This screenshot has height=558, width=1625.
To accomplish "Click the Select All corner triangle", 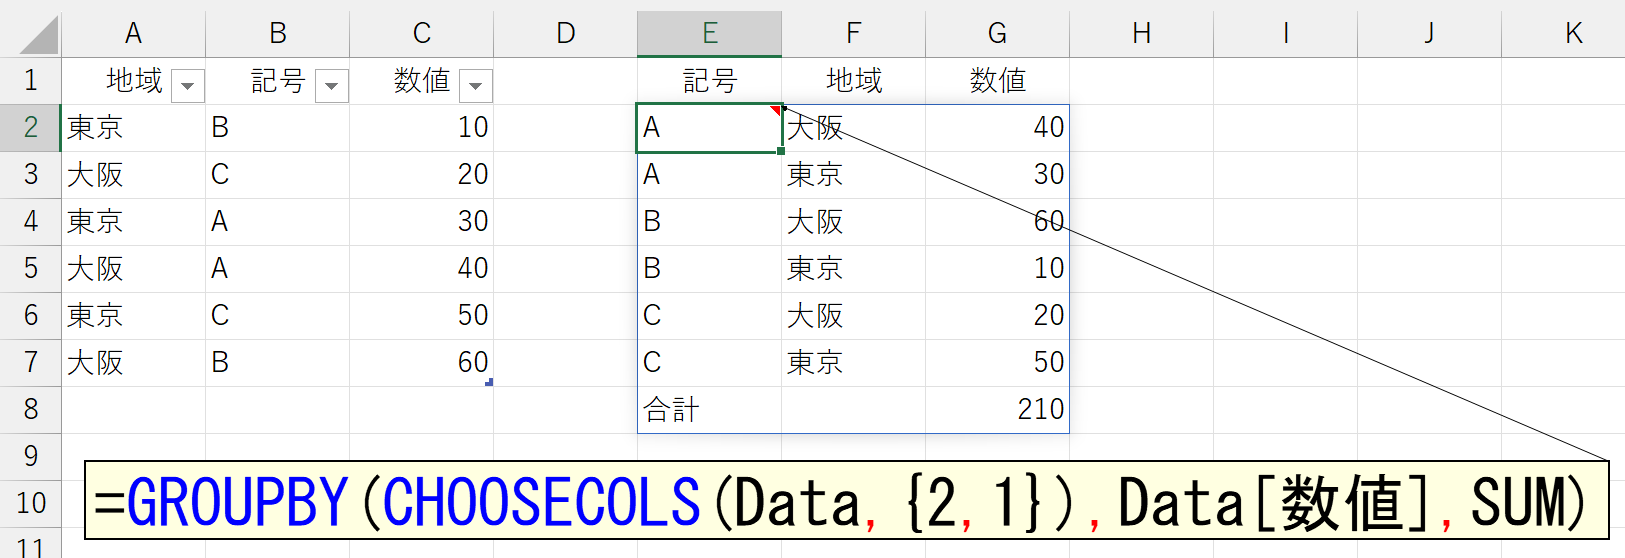I will coord(38,35).
